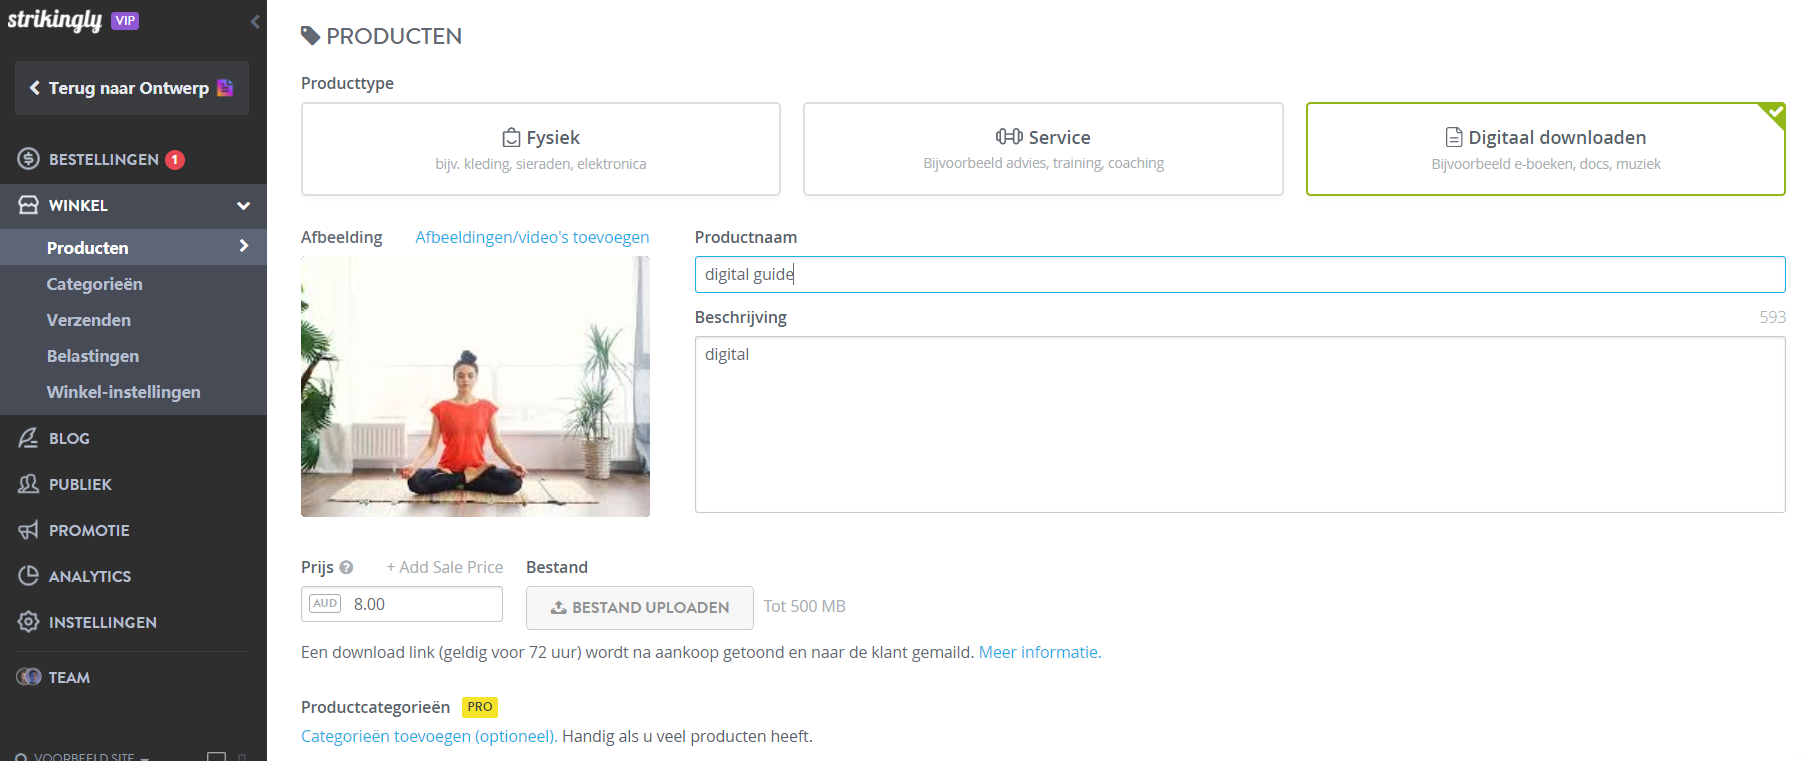Click the Promotie megaphone icon
Image resolution: width=1803 pixels, height=761 pixels.
pos(28,530)
